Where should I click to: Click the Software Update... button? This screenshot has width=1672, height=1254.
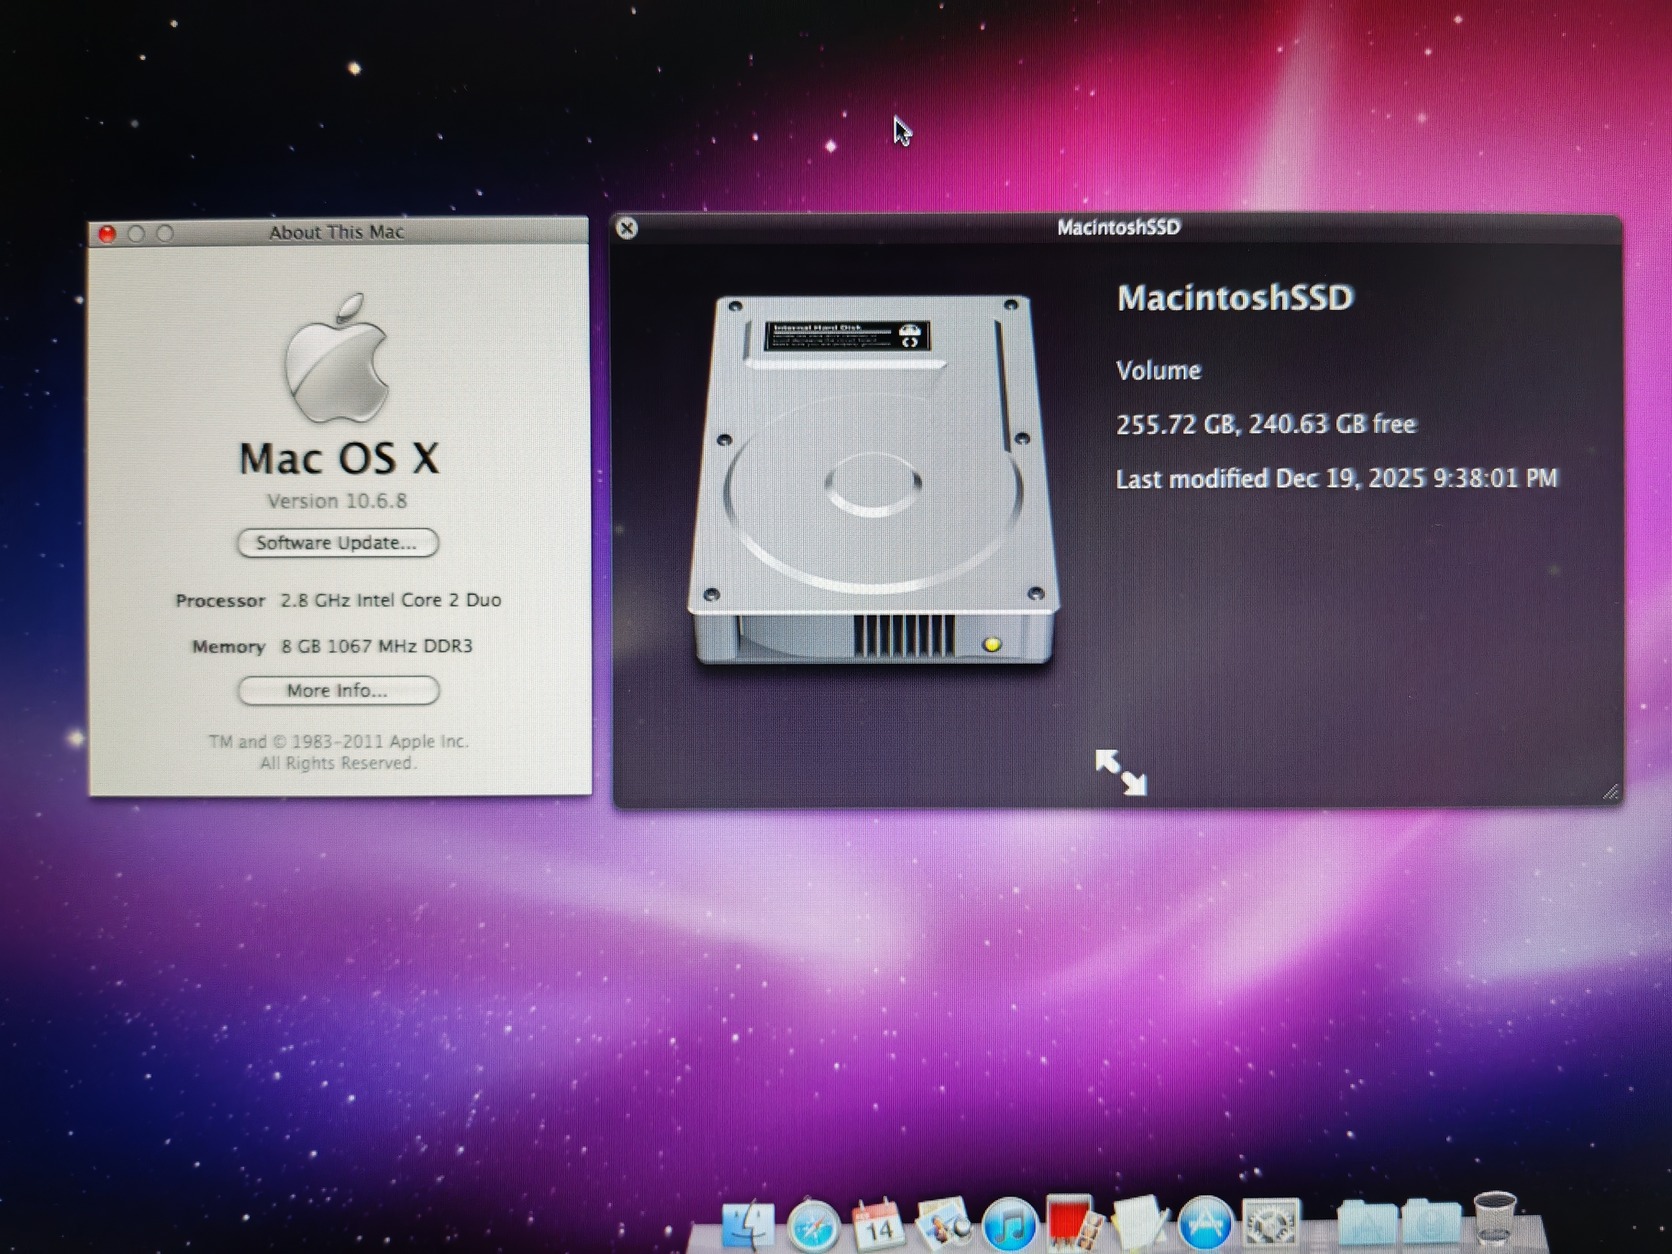[337, 543]
